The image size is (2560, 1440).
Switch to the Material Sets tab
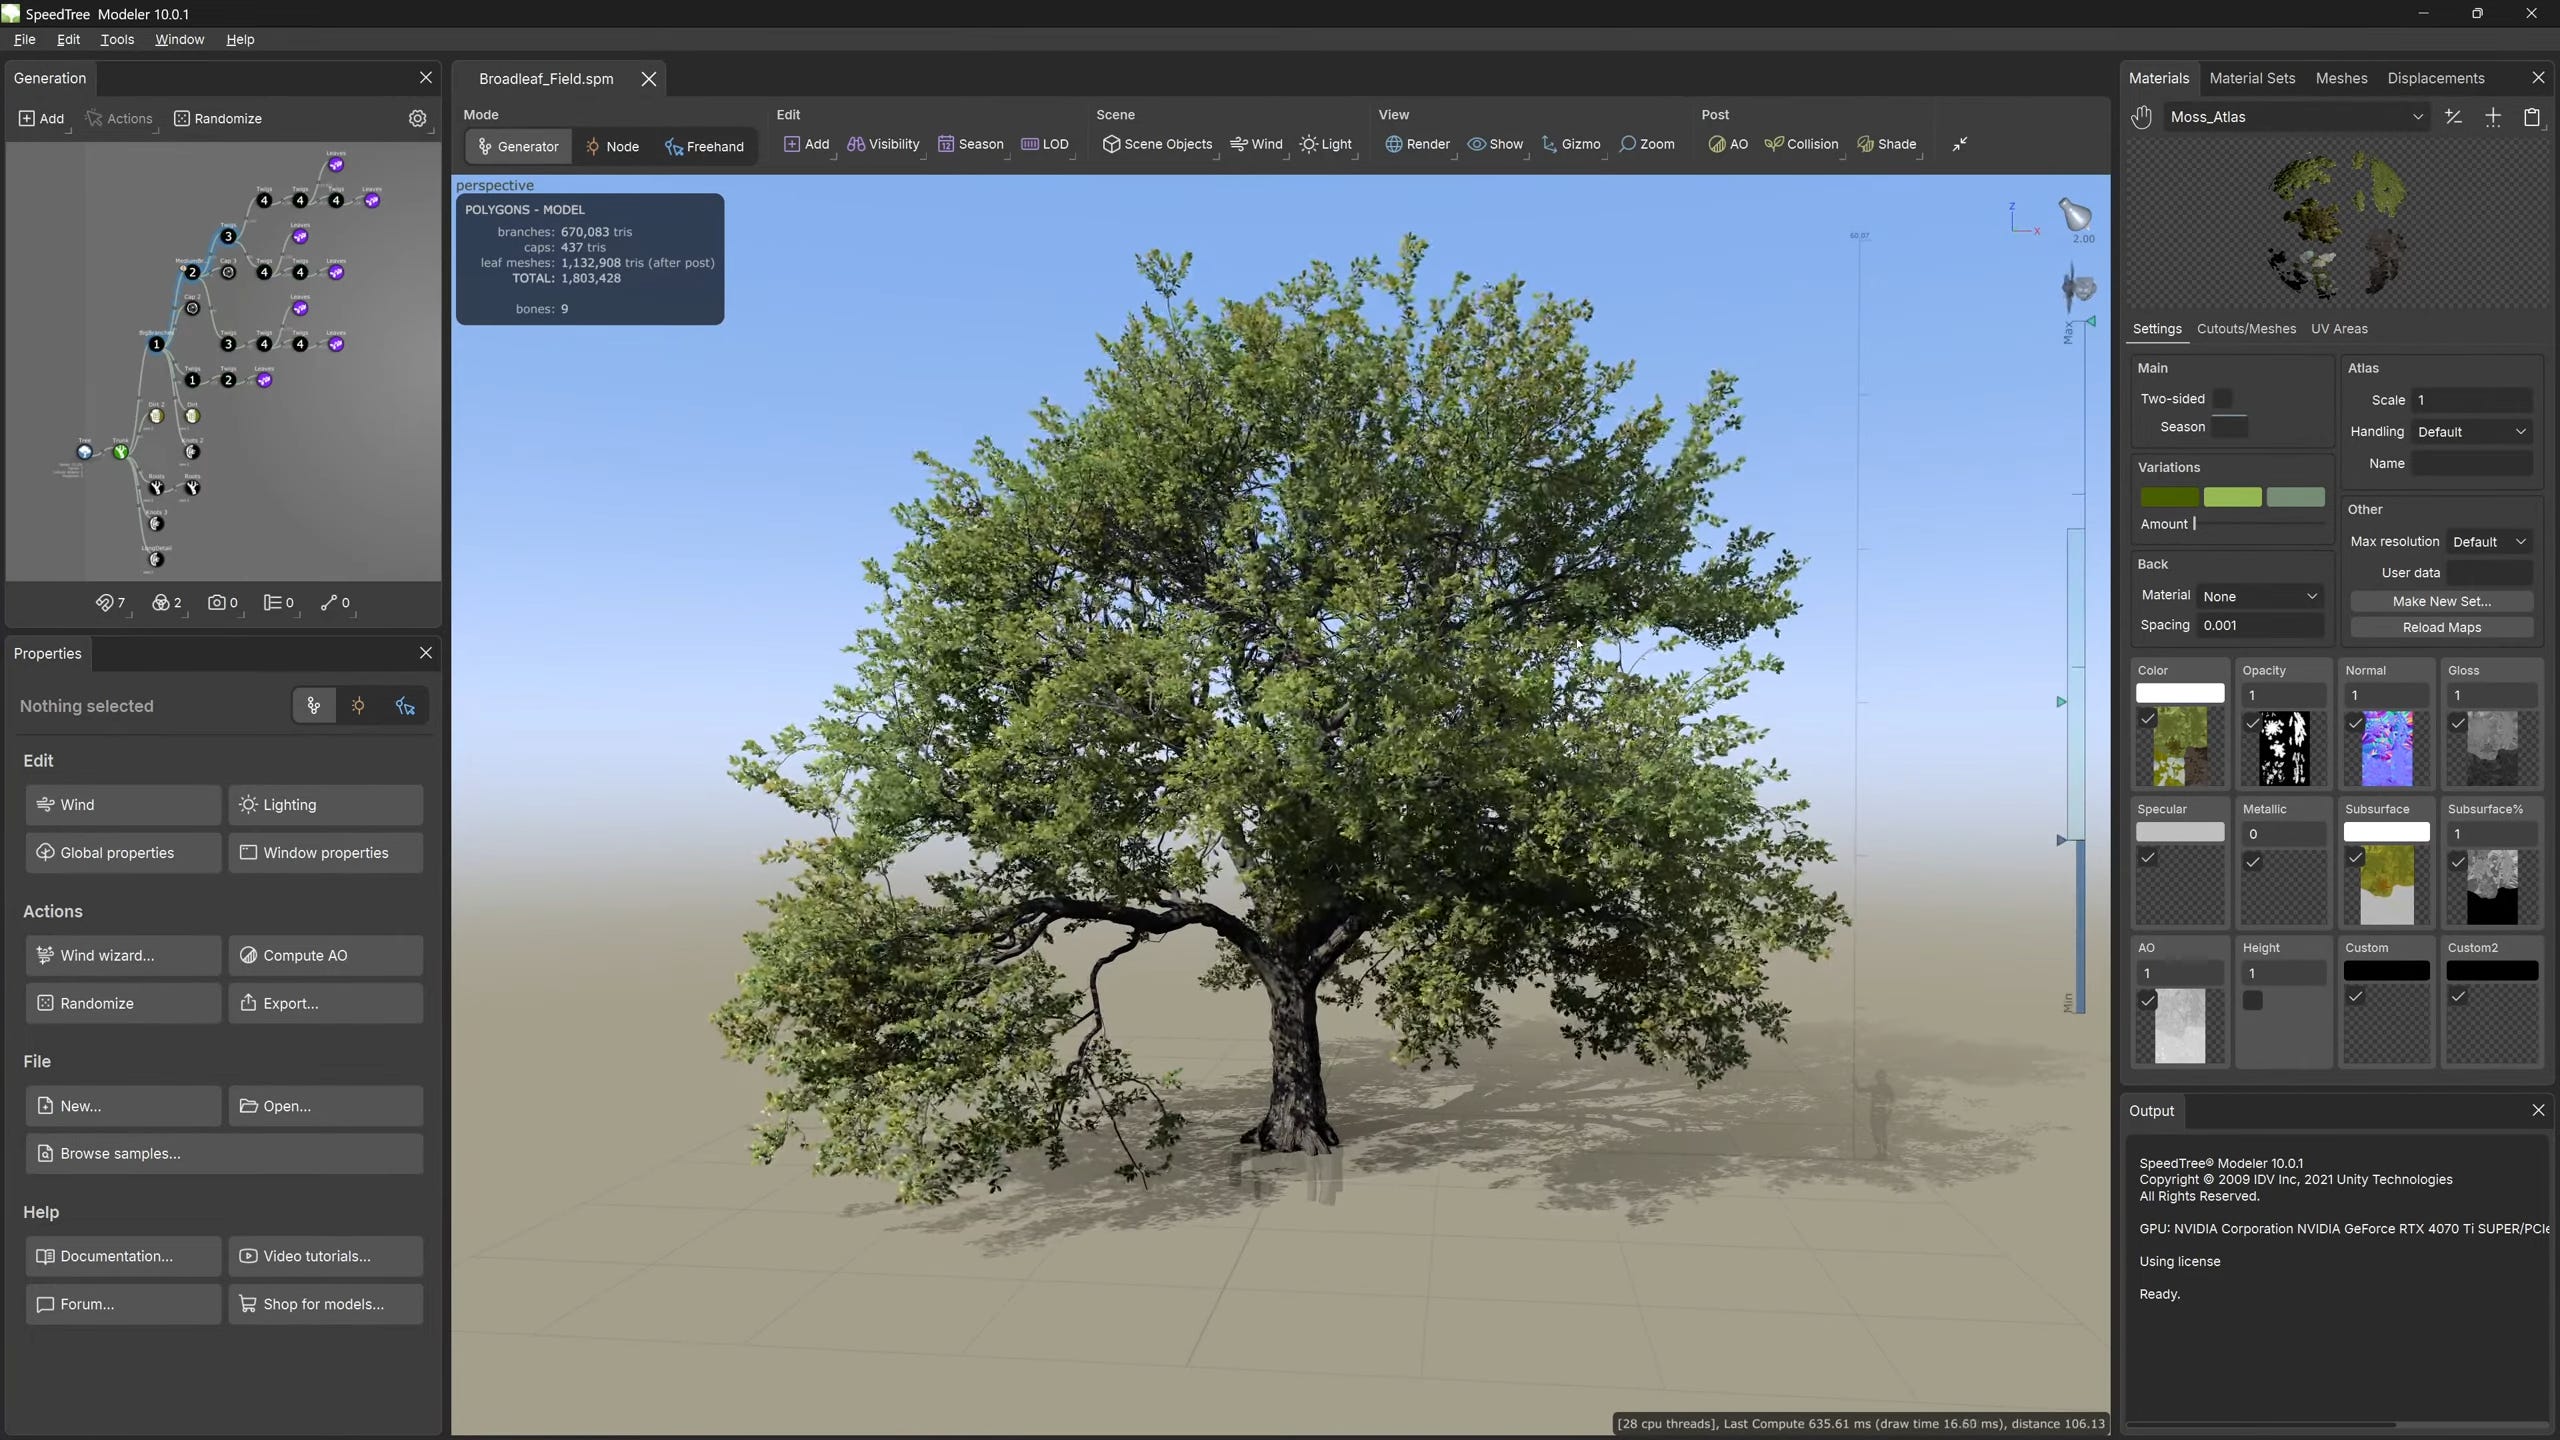(x=2252, y=78)
